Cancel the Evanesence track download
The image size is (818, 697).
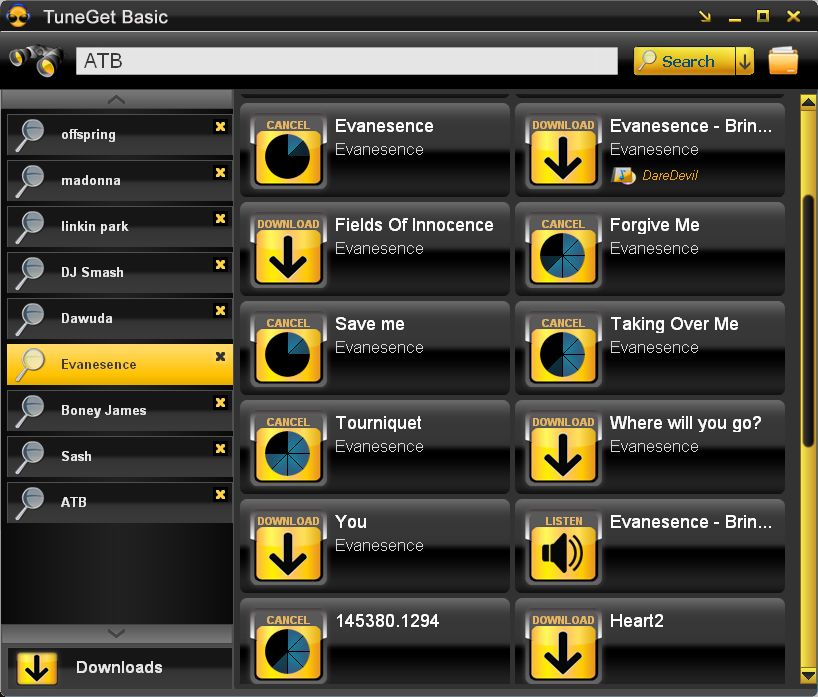(x=288, y=151)
